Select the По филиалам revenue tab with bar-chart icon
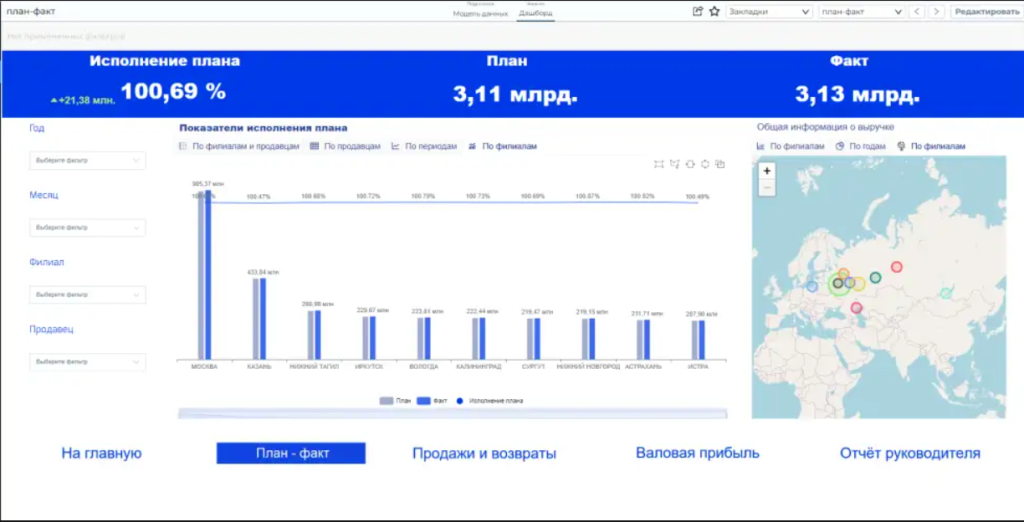1024x522 pixels. 790,146
